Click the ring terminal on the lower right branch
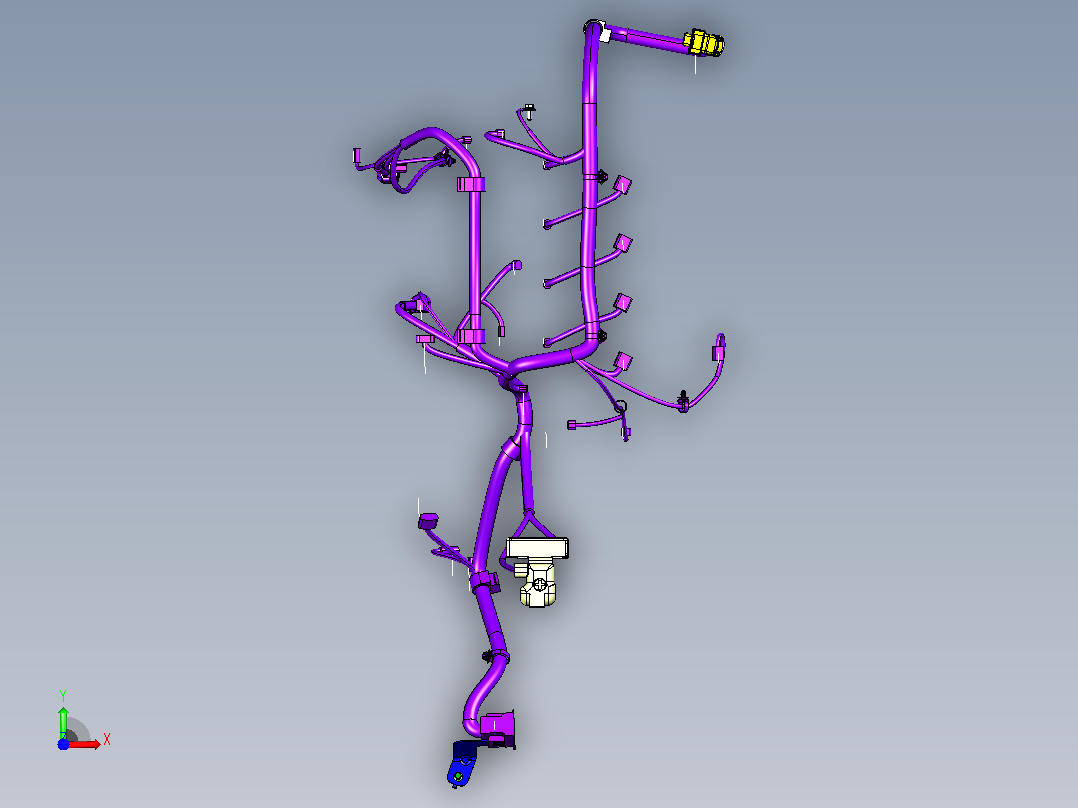This screenshot has width=1078, height=808. [620, 407]
